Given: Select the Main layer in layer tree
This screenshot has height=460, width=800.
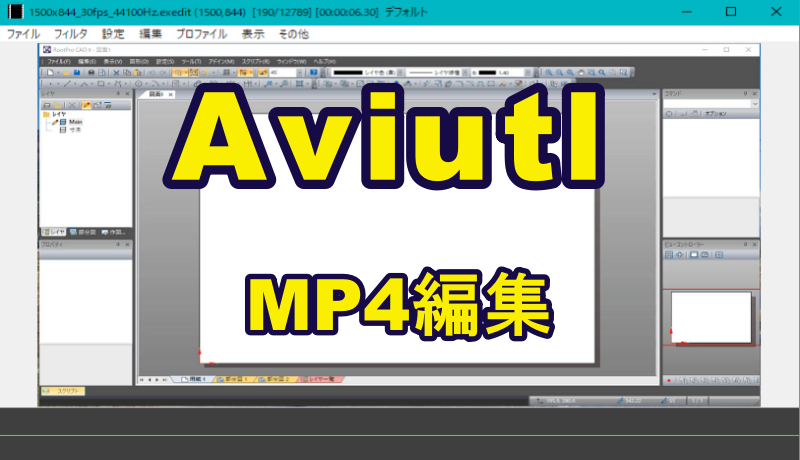Looking at the screenshot, I should (x=75, y=122).
